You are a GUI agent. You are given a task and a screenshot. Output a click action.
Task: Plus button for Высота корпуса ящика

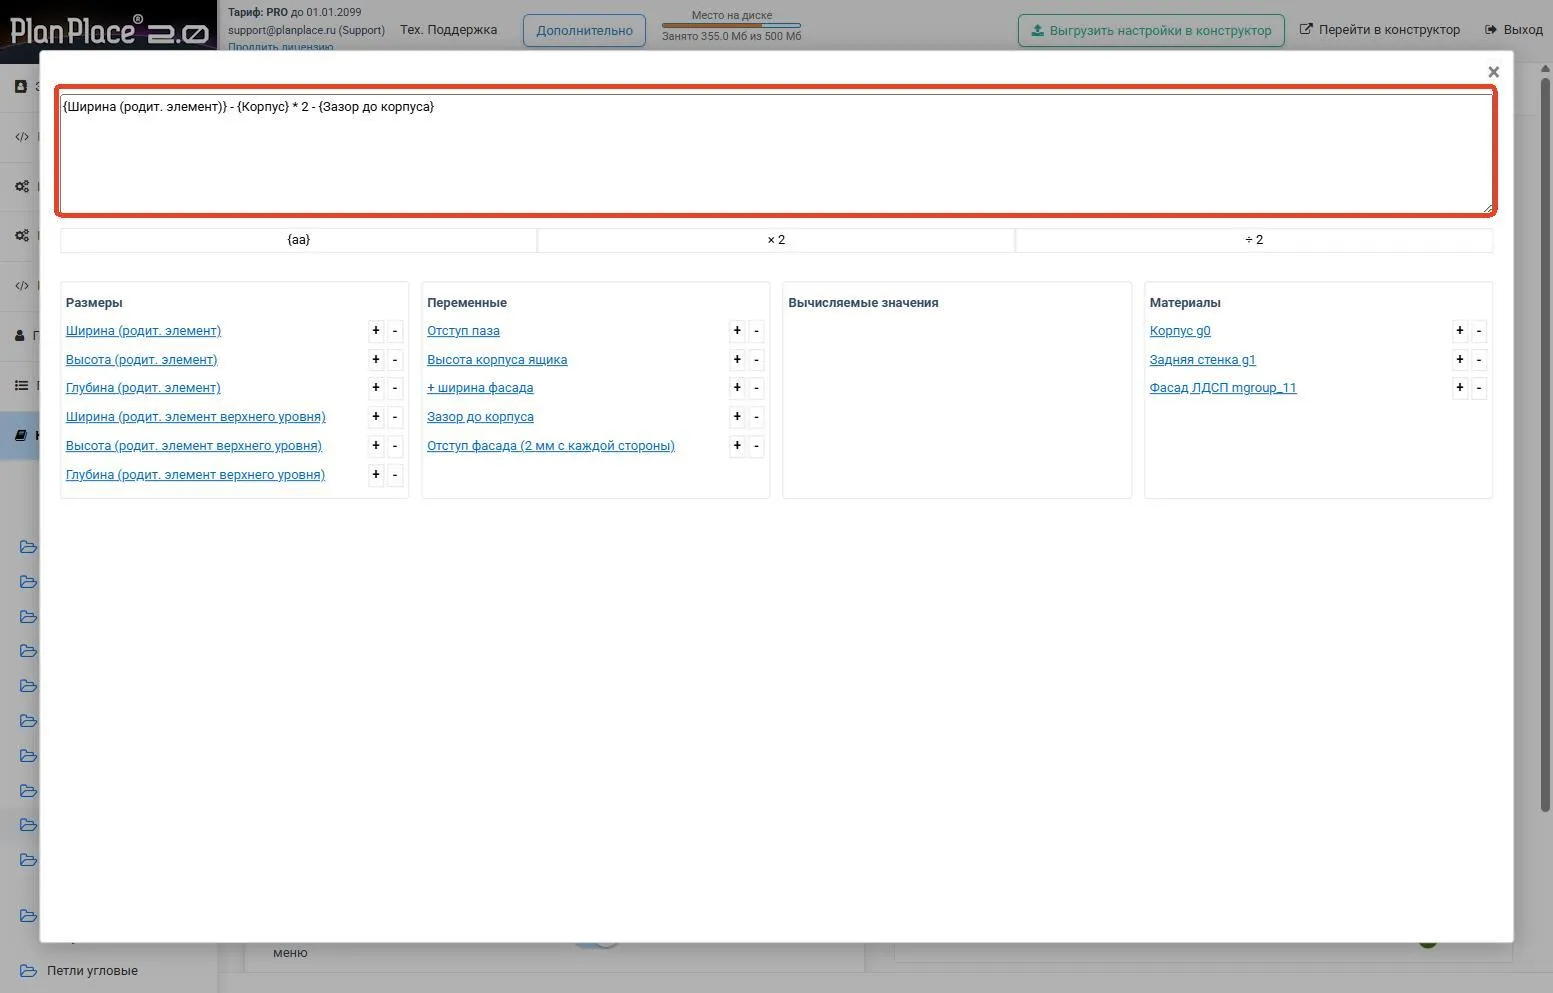737,360
